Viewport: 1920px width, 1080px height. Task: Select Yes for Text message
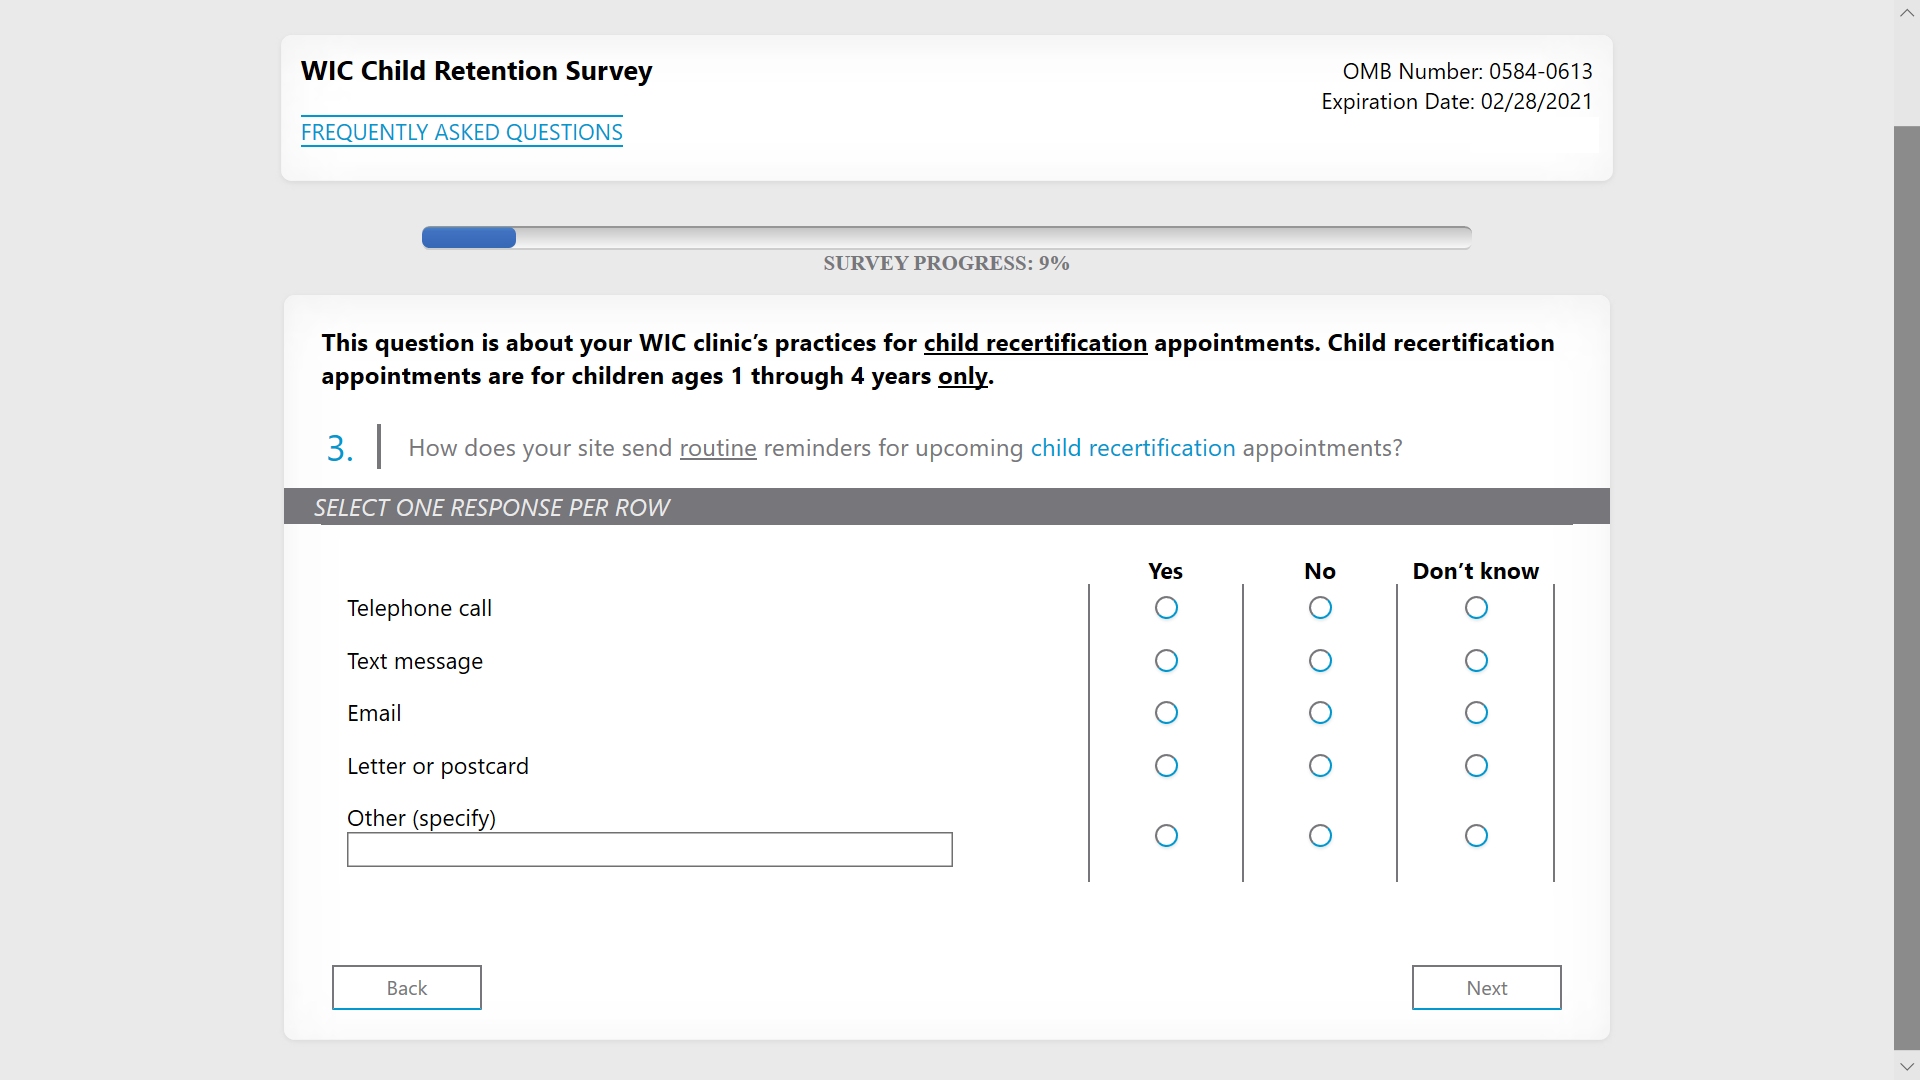pos(1166,661)
